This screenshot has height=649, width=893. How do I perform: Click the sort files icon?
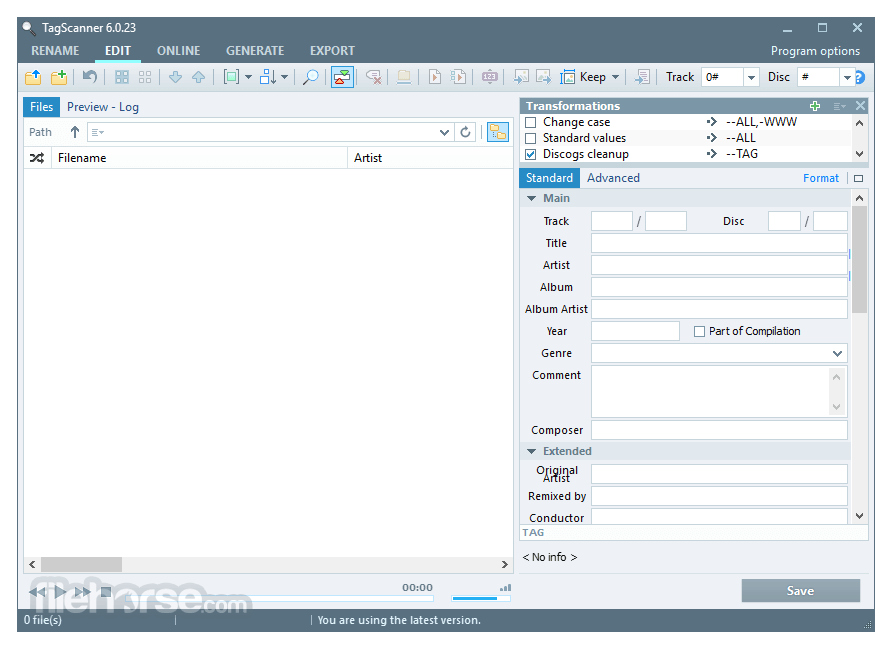tap(268, 77)
